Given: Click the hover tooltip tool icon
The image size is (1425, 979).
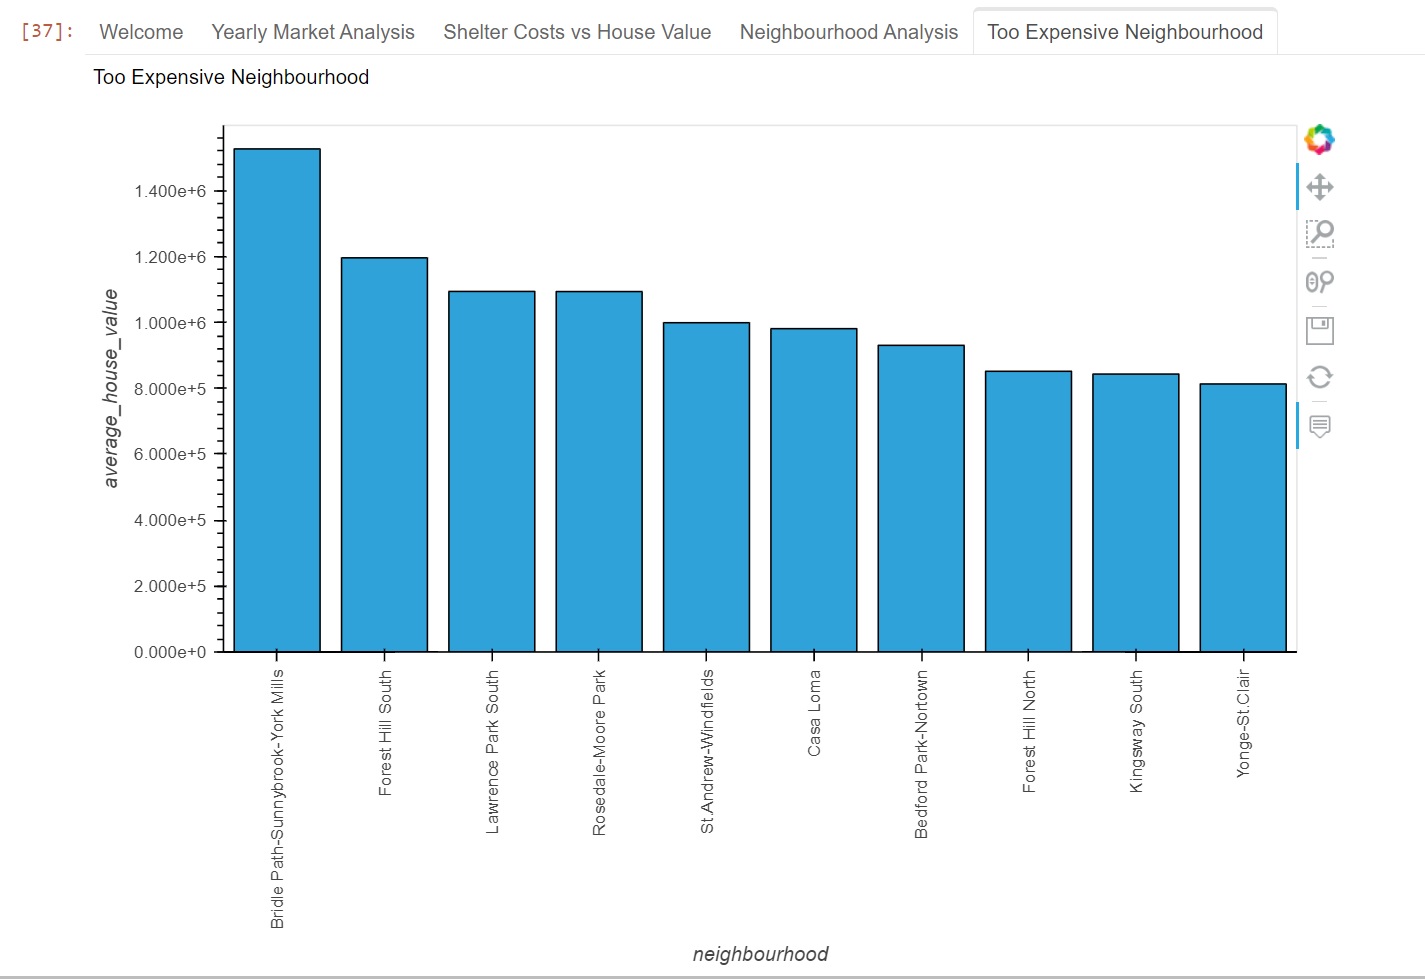Looking at the screenshot, I should point(1319,426).
